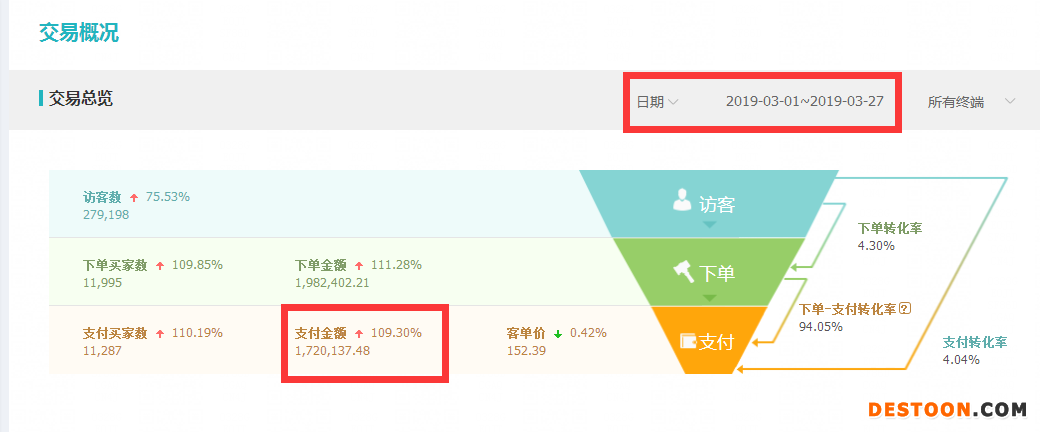
Task: Click the help icon next to 下单-支付转化率
Action: tap(905, 308)
